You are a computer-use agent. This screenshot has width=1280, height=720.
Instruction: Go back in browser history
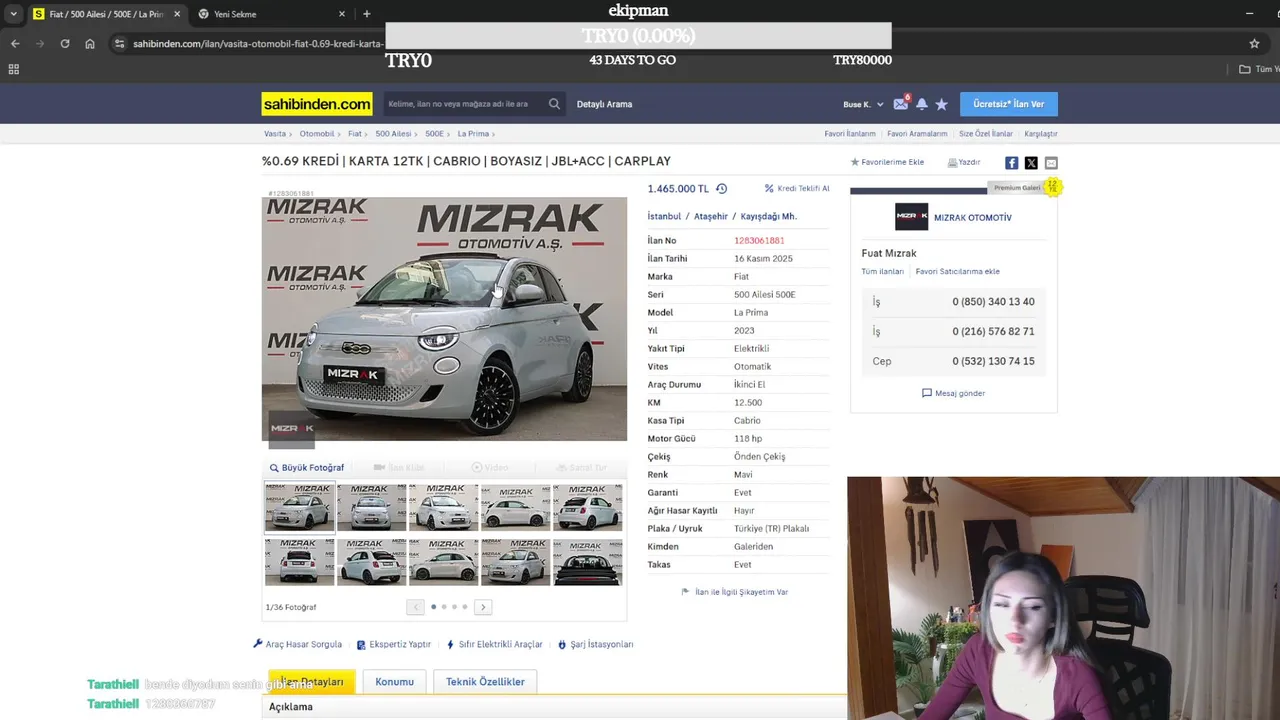(x=15, y=44)
